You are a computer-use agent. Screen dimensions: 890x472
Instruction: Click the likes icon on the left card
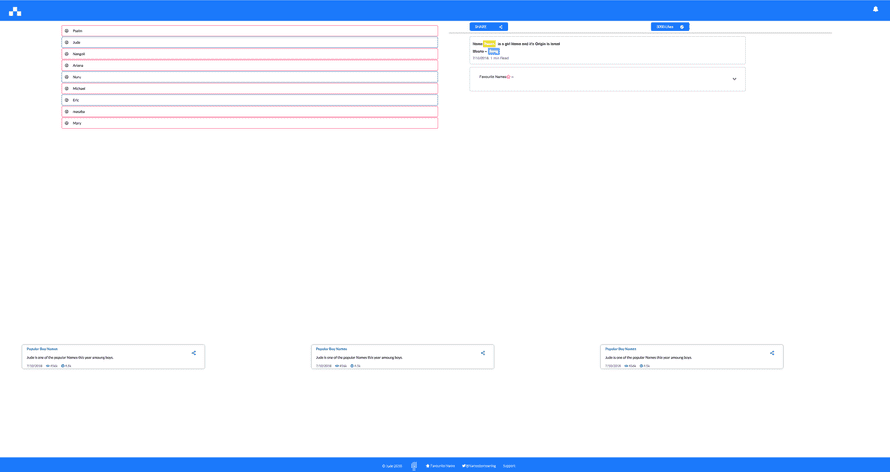coord(62,366)
